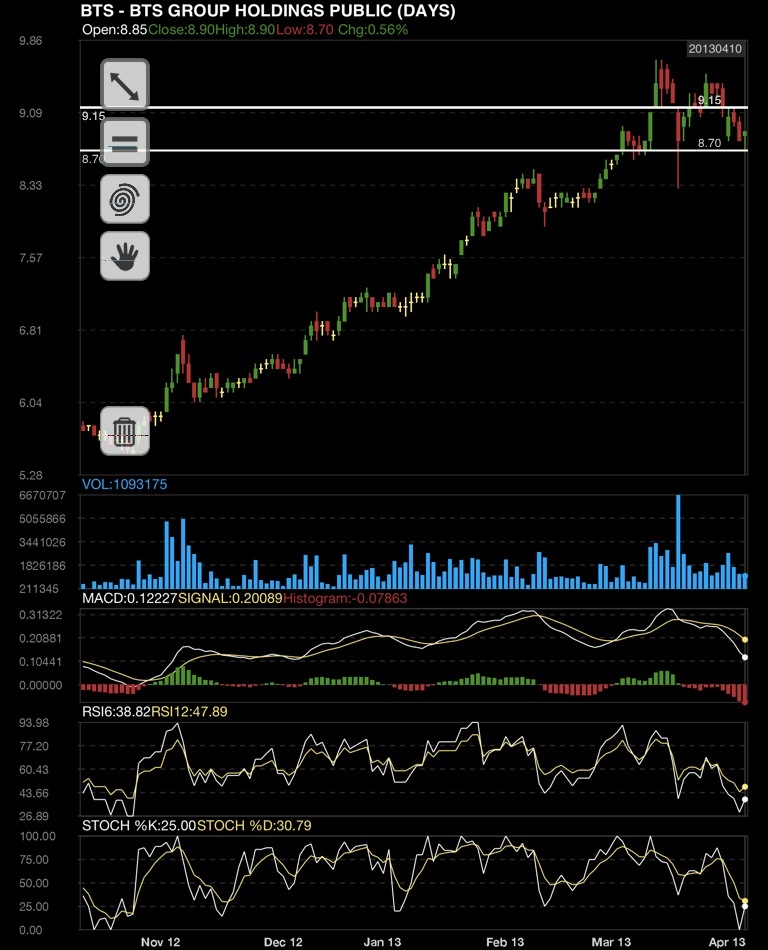Click the tallest volume bar in March
Screen dimensions: 768x950
tap(678, 542)
